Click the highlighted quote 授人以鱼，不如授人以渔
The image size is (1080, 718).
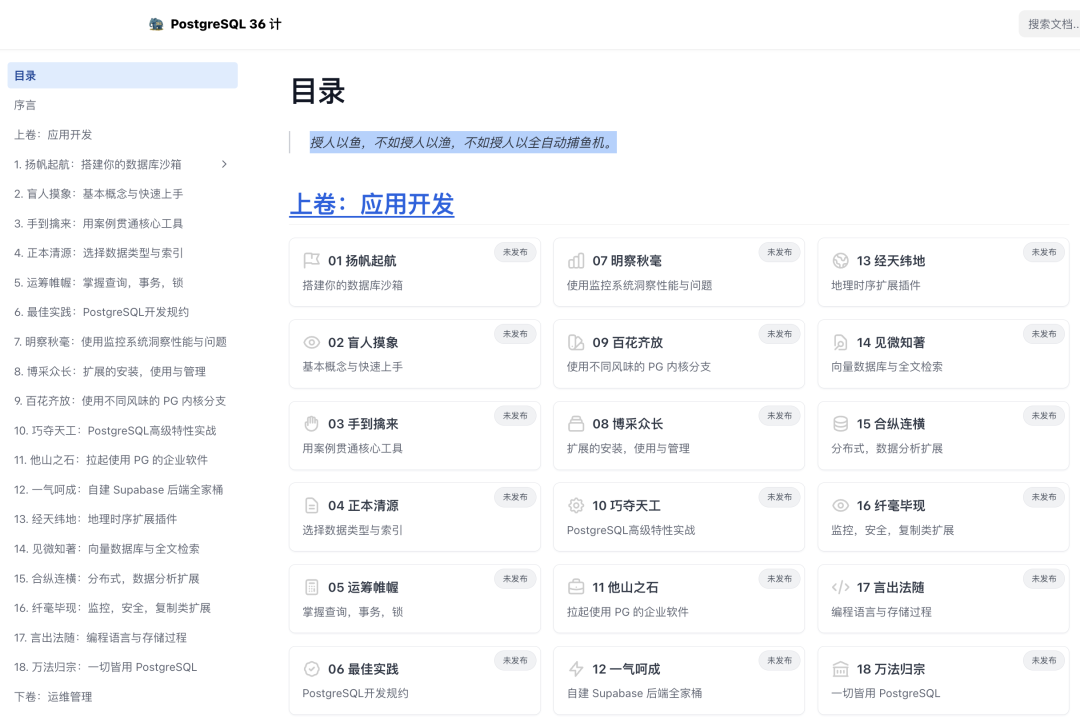pyautogui.click(x=463, y=143)
